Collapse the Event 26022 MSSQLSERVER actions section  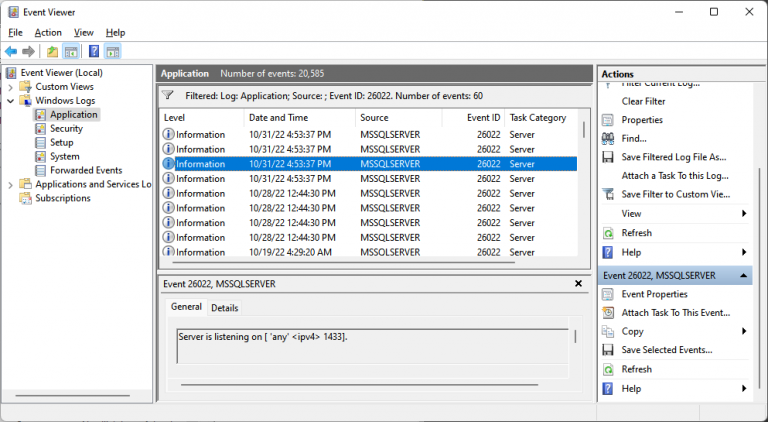[x=744, y=276]
